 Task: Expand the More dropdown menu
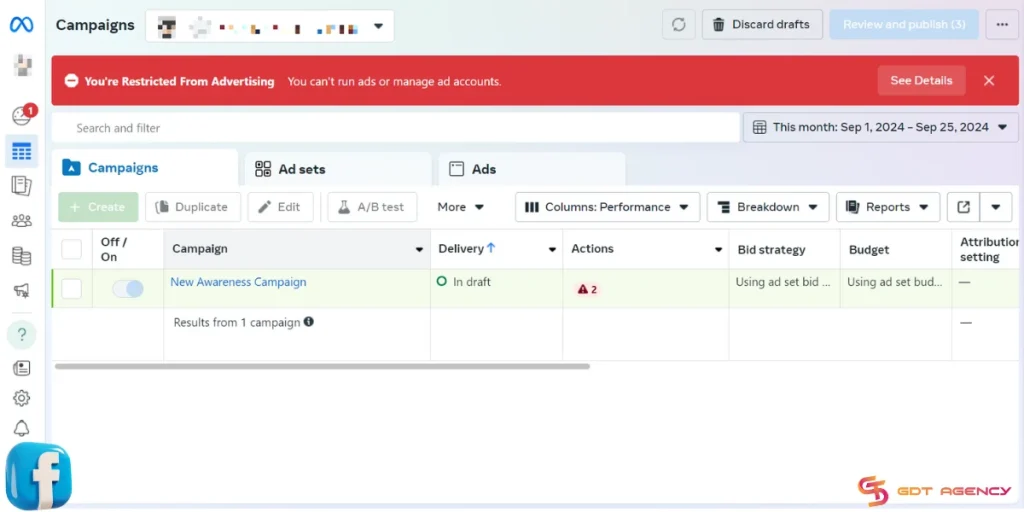tap(460, 207)
